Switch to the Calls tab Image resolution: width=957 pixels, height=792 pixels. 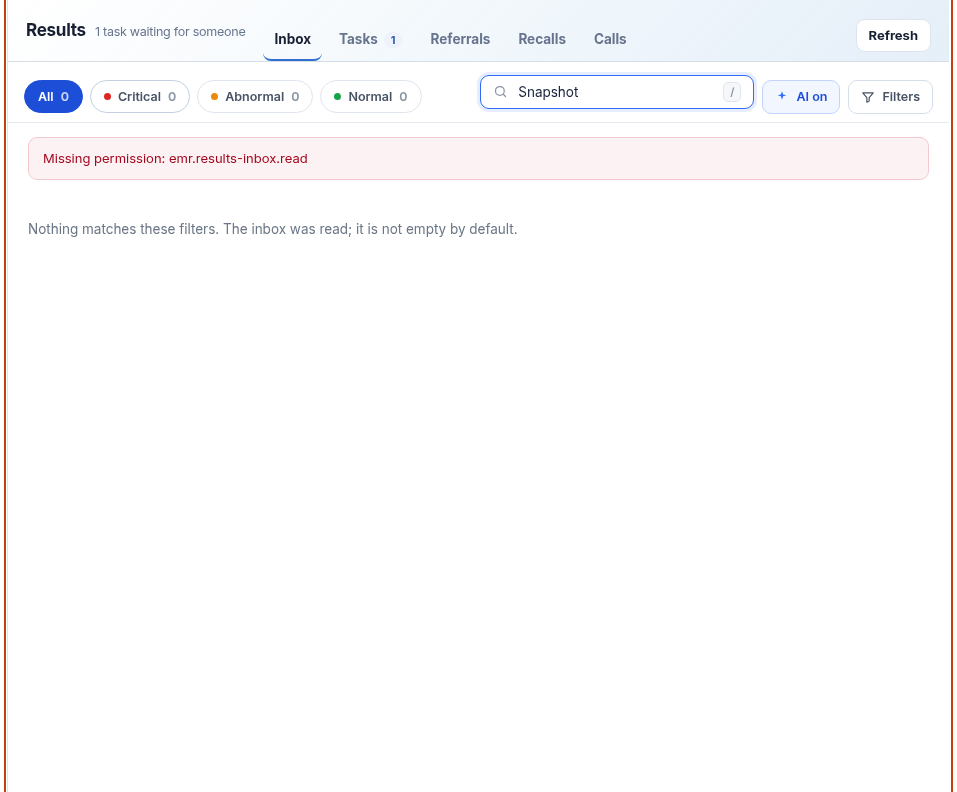pos(610,39)
